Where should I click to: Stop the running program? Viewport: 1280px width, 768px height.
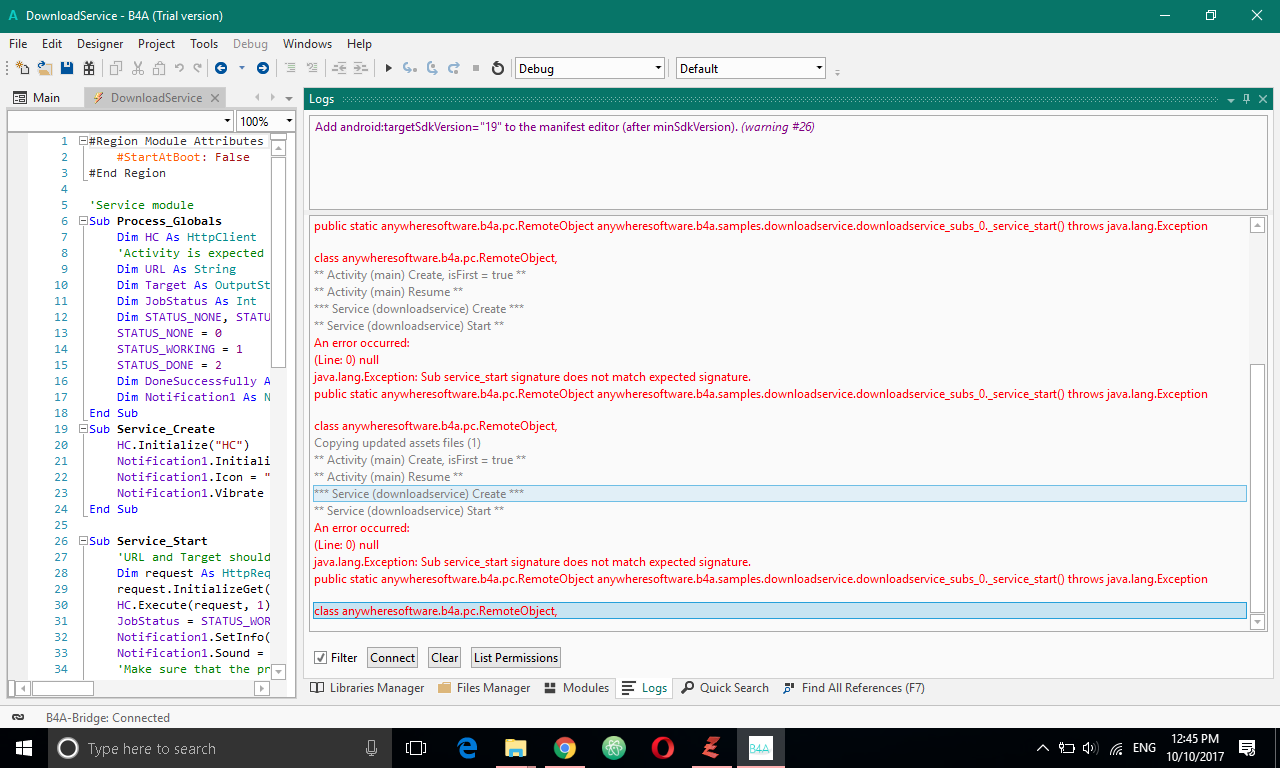click(x=476, y=68)
